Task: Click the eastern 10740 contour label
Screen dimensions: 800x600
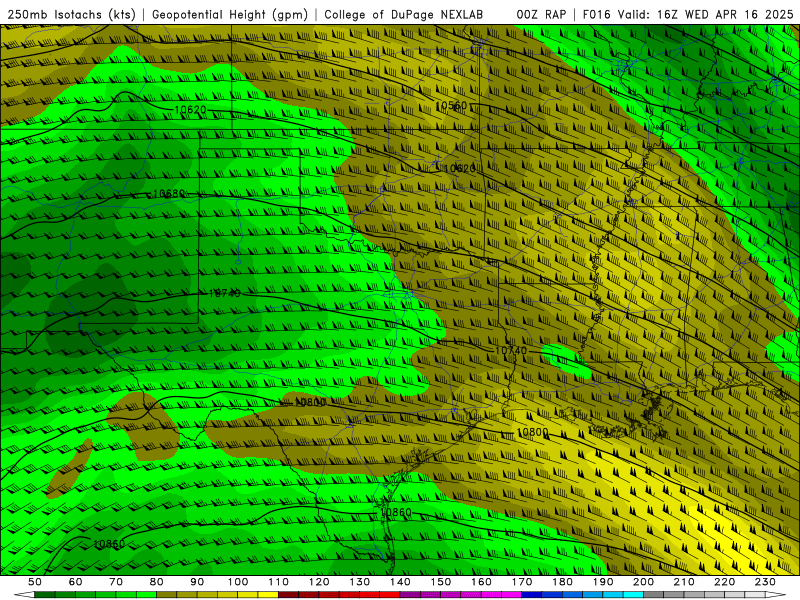Action: click(x=511, y=351)
